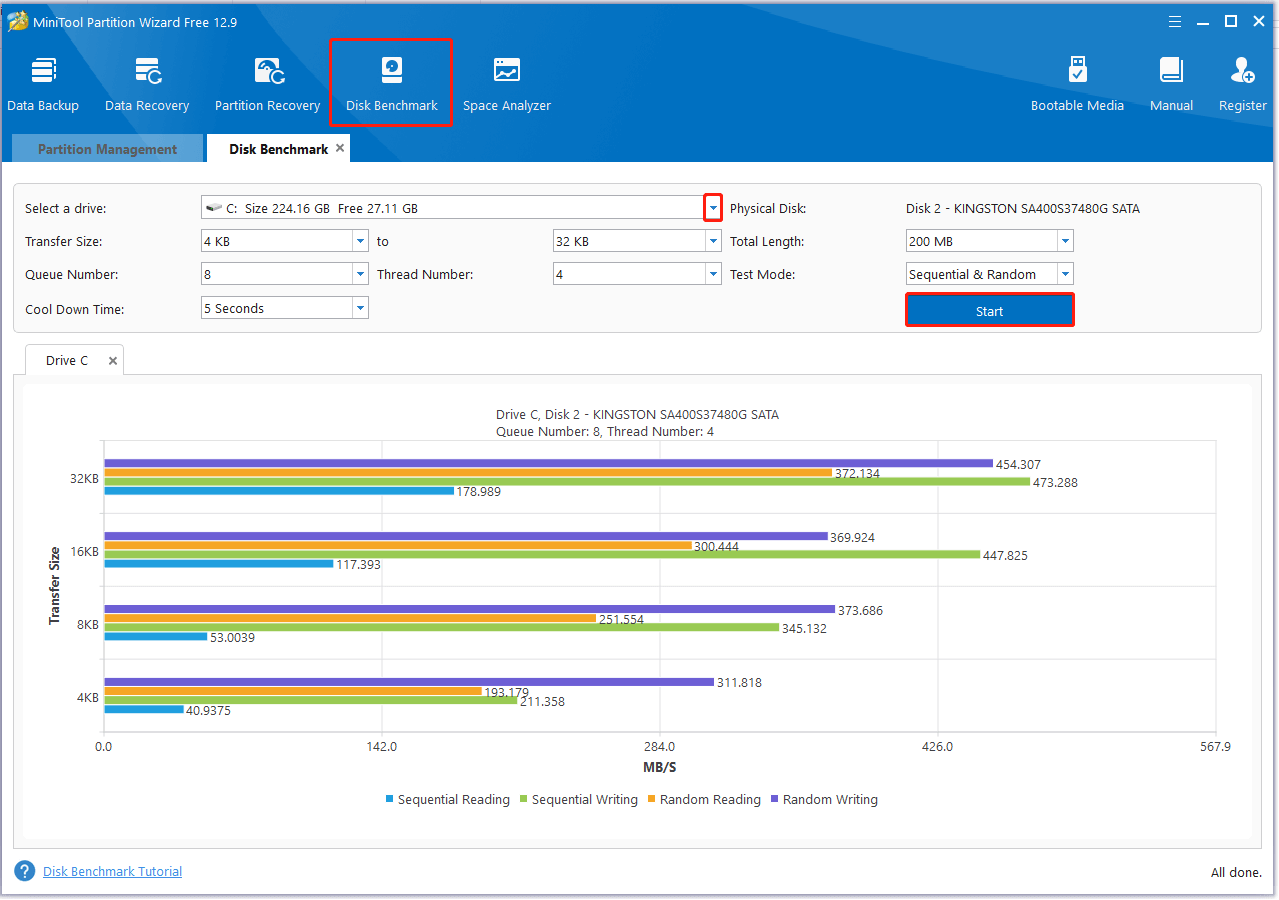Toggle the Sequential Reading legend swatch
Viewport: 1279px width, 900px height.
[390, 800]
